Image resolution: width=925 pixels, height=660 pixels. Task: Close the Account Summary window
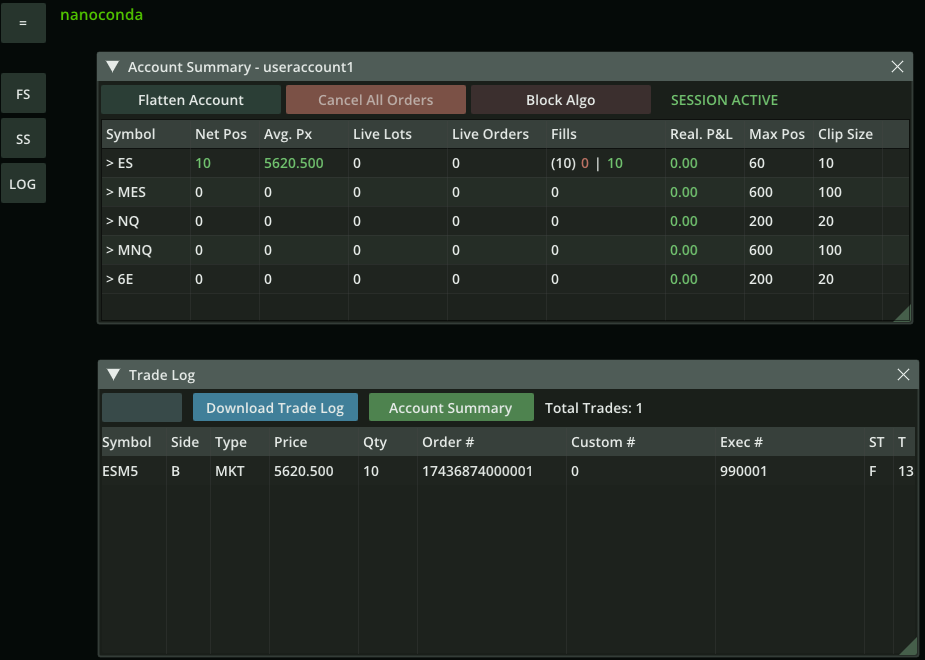tap(897, 67)
